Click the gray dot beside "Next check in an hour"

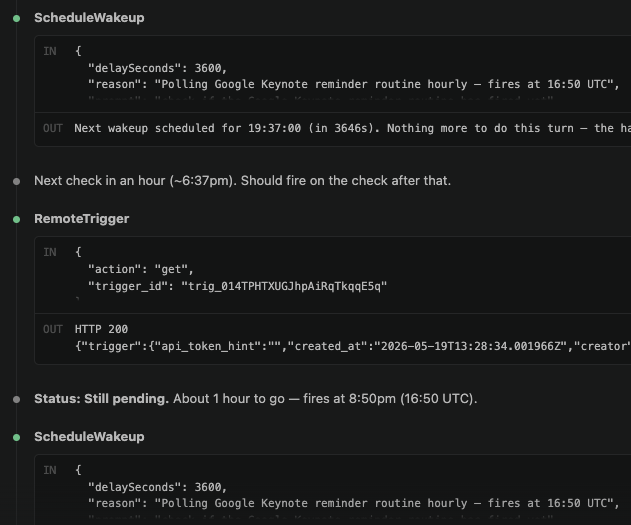(16, 181)
